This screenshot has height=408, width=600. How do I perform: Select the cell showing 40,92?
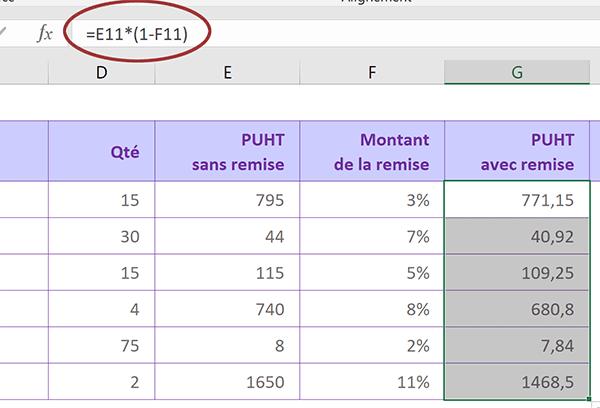tap(517, 236)
